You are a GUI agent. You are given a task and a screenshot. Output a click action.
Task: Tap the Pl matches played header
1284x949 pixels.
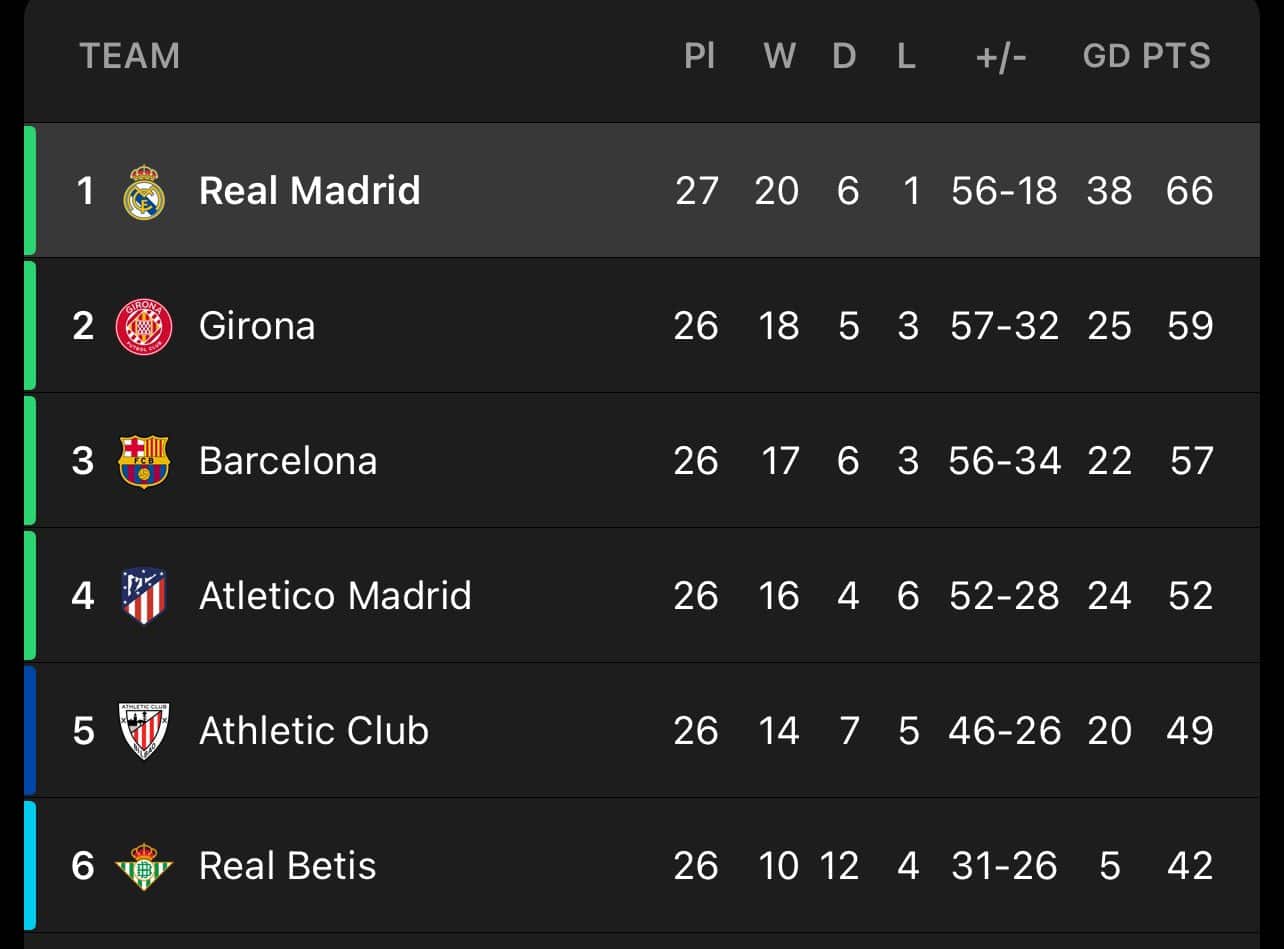(700, 56)
